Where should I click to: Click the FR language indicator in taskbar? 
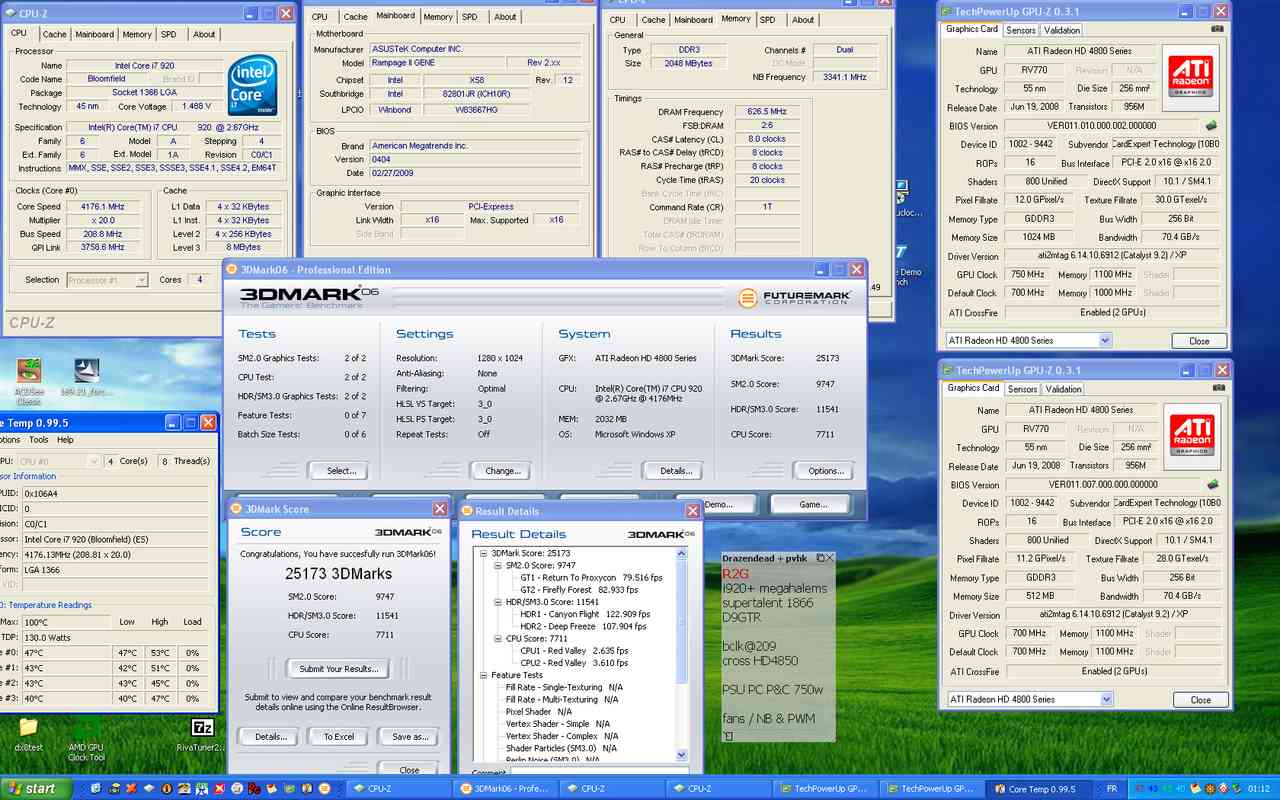[x=1112, y=789]
